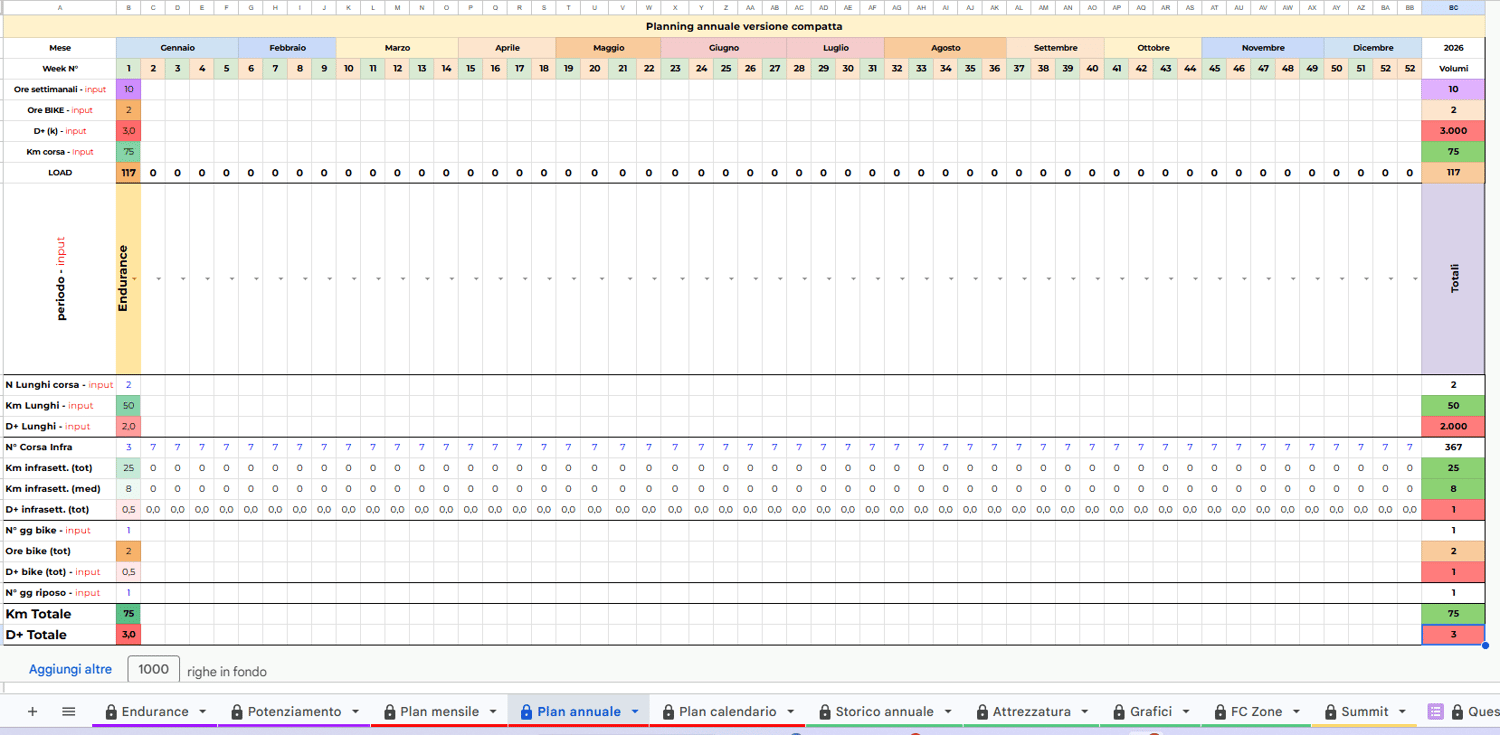This screenshot has width=1500, height=735.
Task: Select the Marzo month header cell
Action: click(x=397, y=48)
